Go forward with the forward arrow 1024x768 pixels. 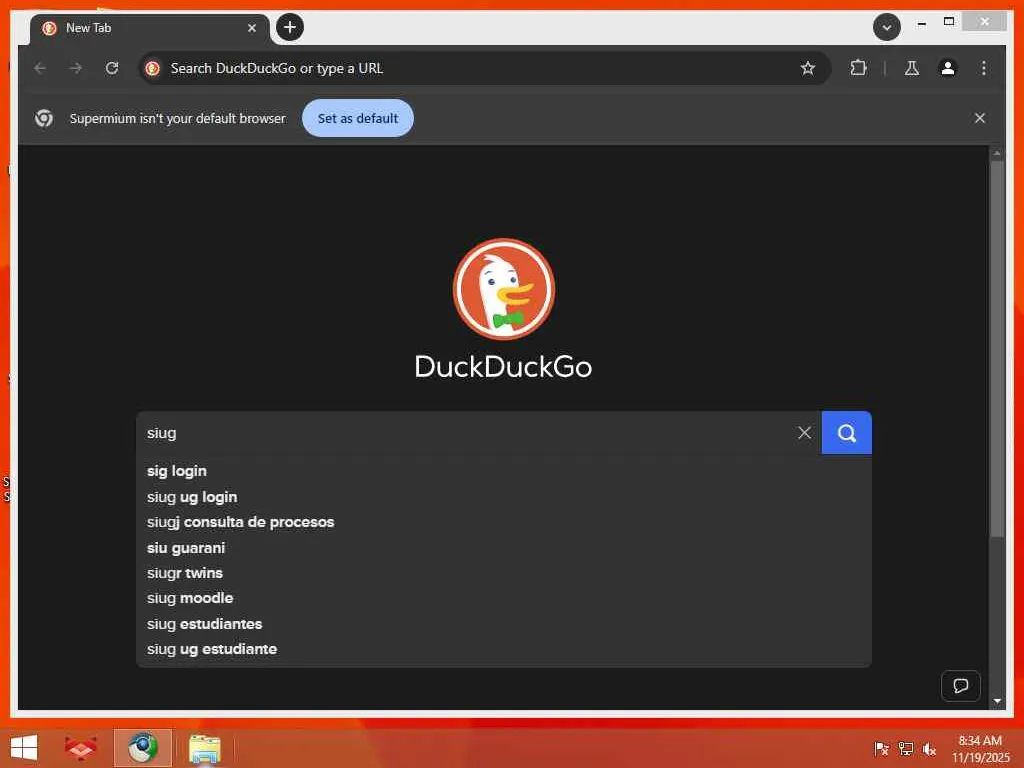click(76, 68)
